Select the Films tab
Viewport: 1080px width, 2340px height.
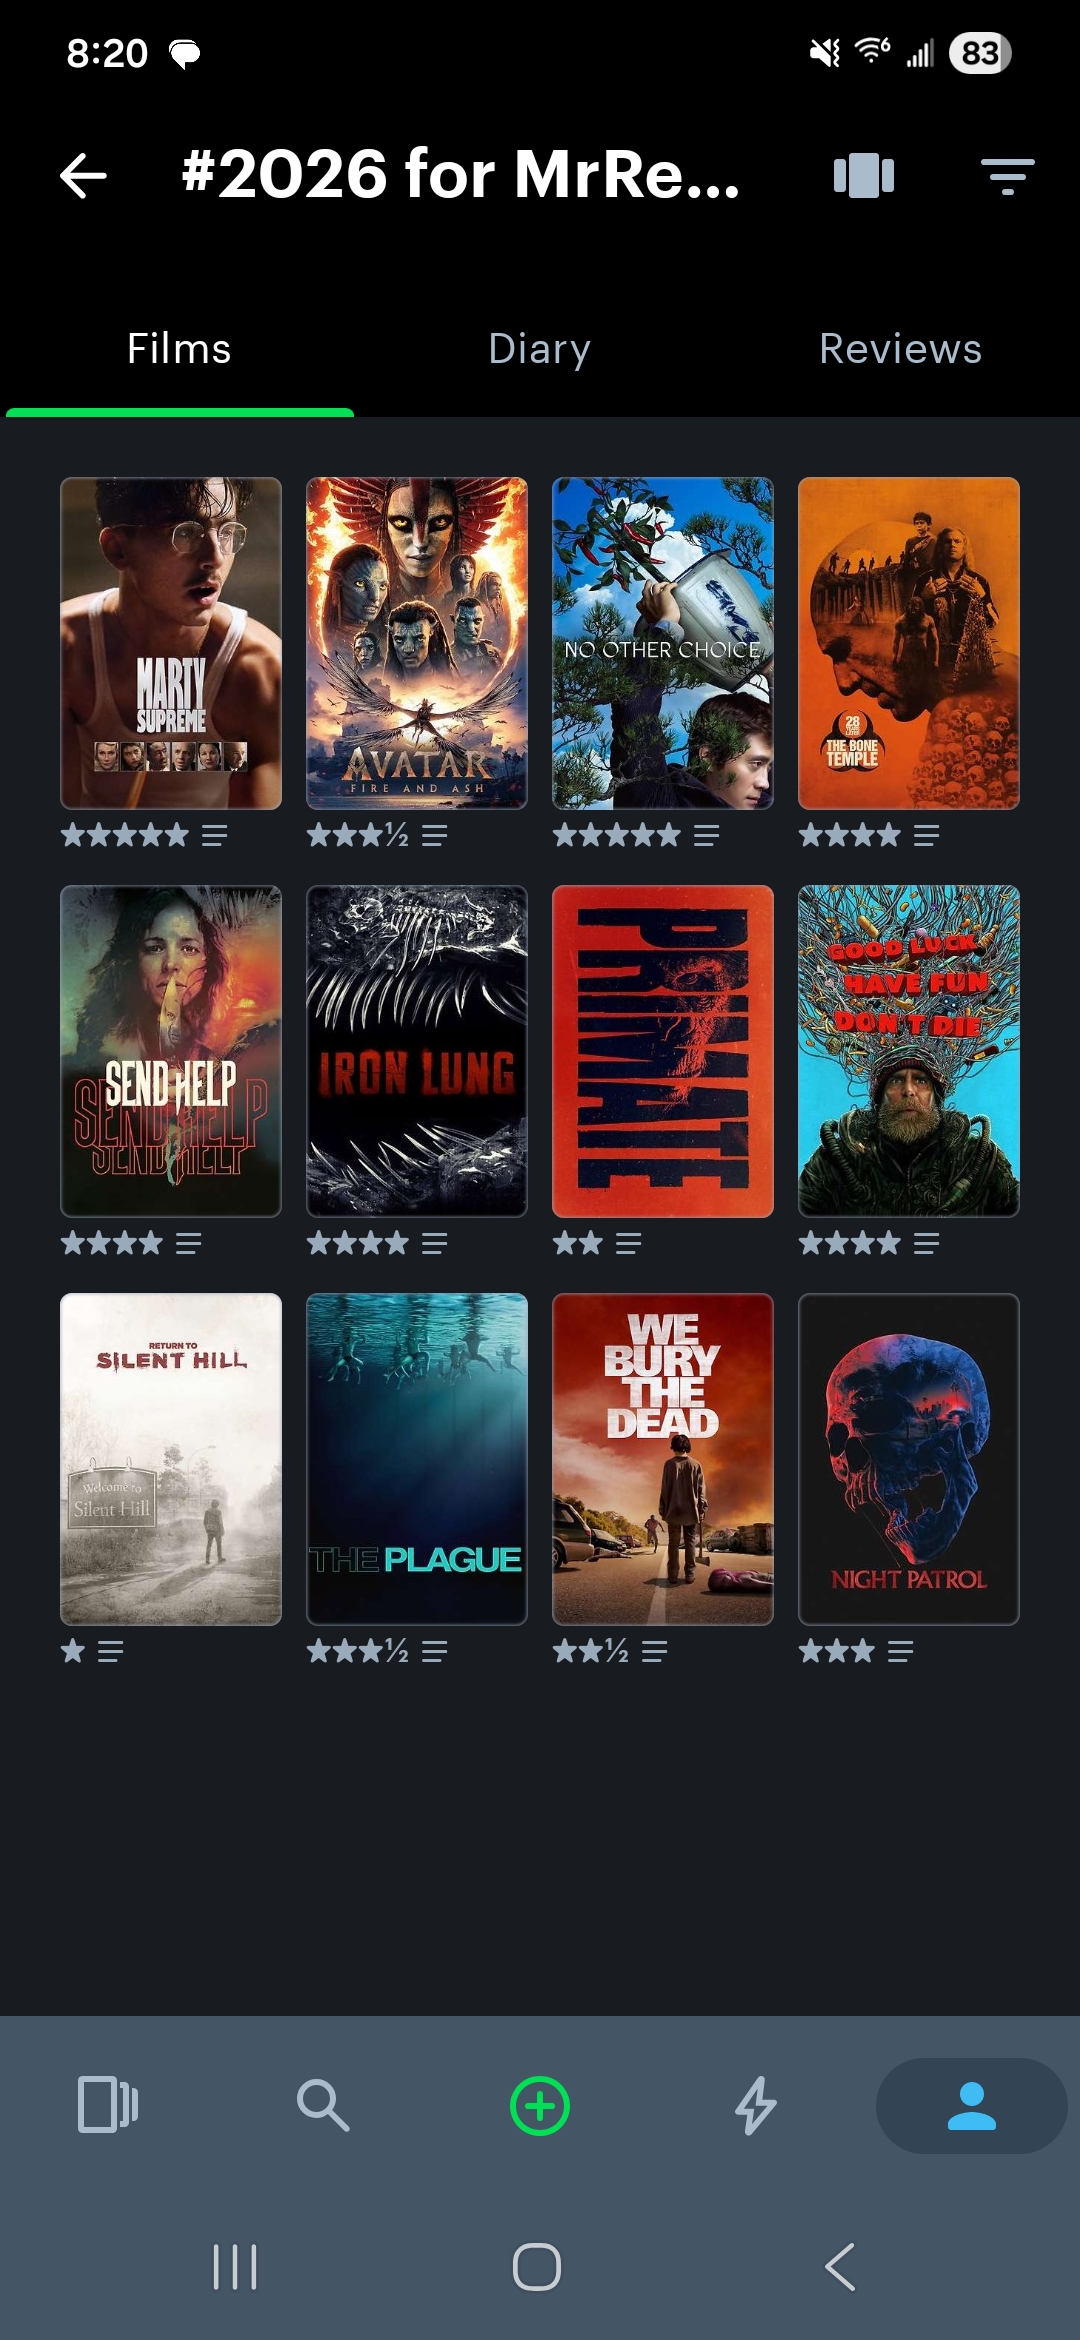coord(179,349)
